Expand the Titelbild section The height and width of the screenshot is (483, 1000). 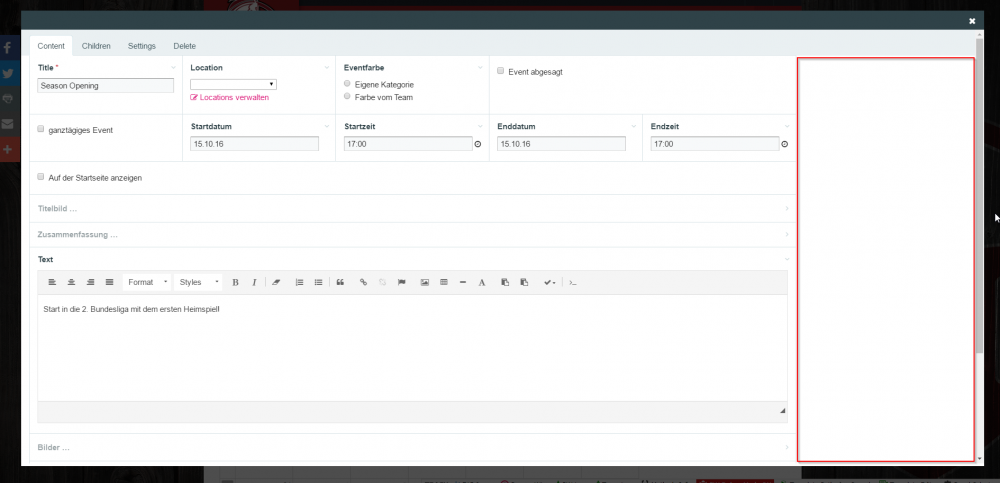click(x=58, y=208)
